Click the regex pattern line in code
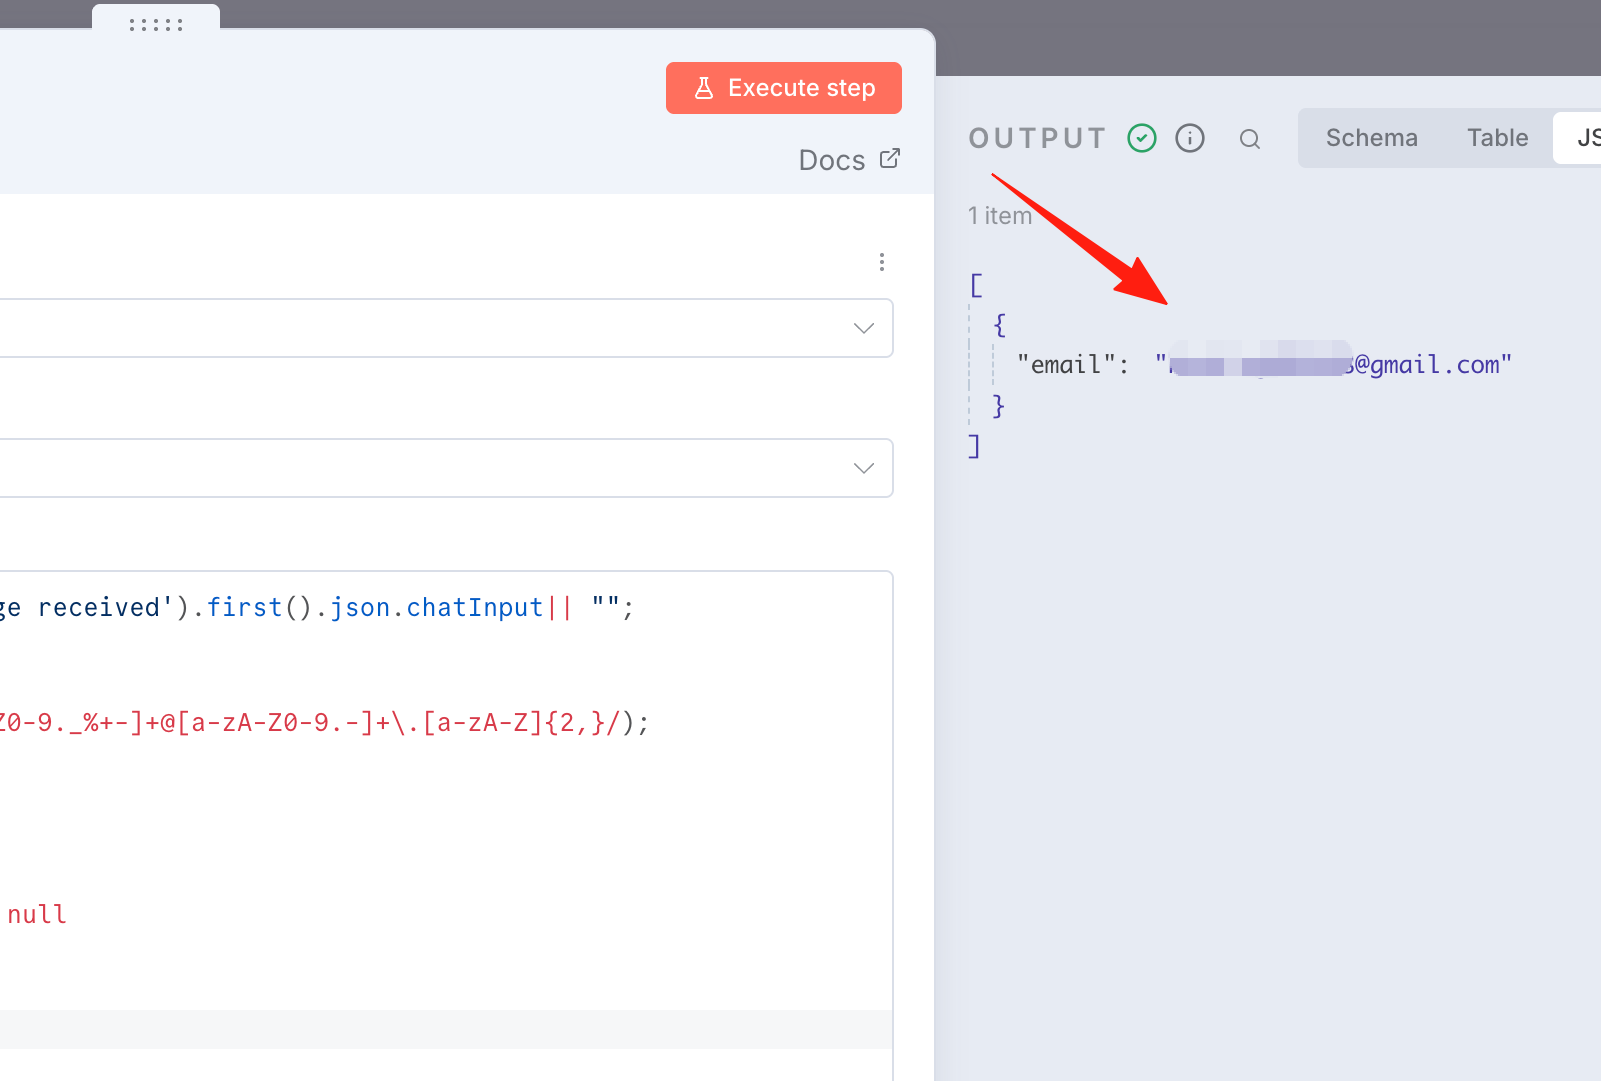 pyautogui.click(x=324, y=723)
